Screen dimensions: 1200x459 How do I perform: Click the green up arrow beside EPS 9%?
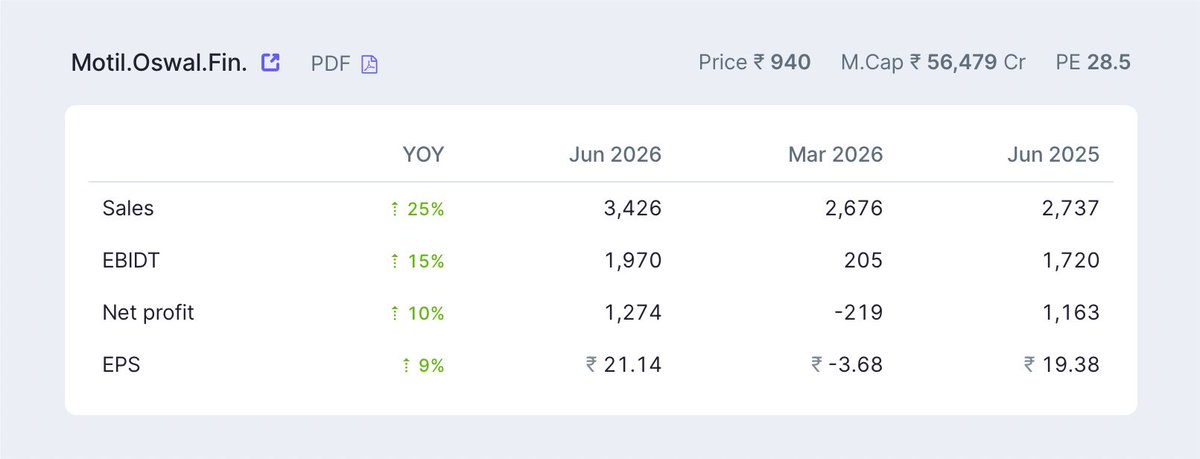click(395, 365)
